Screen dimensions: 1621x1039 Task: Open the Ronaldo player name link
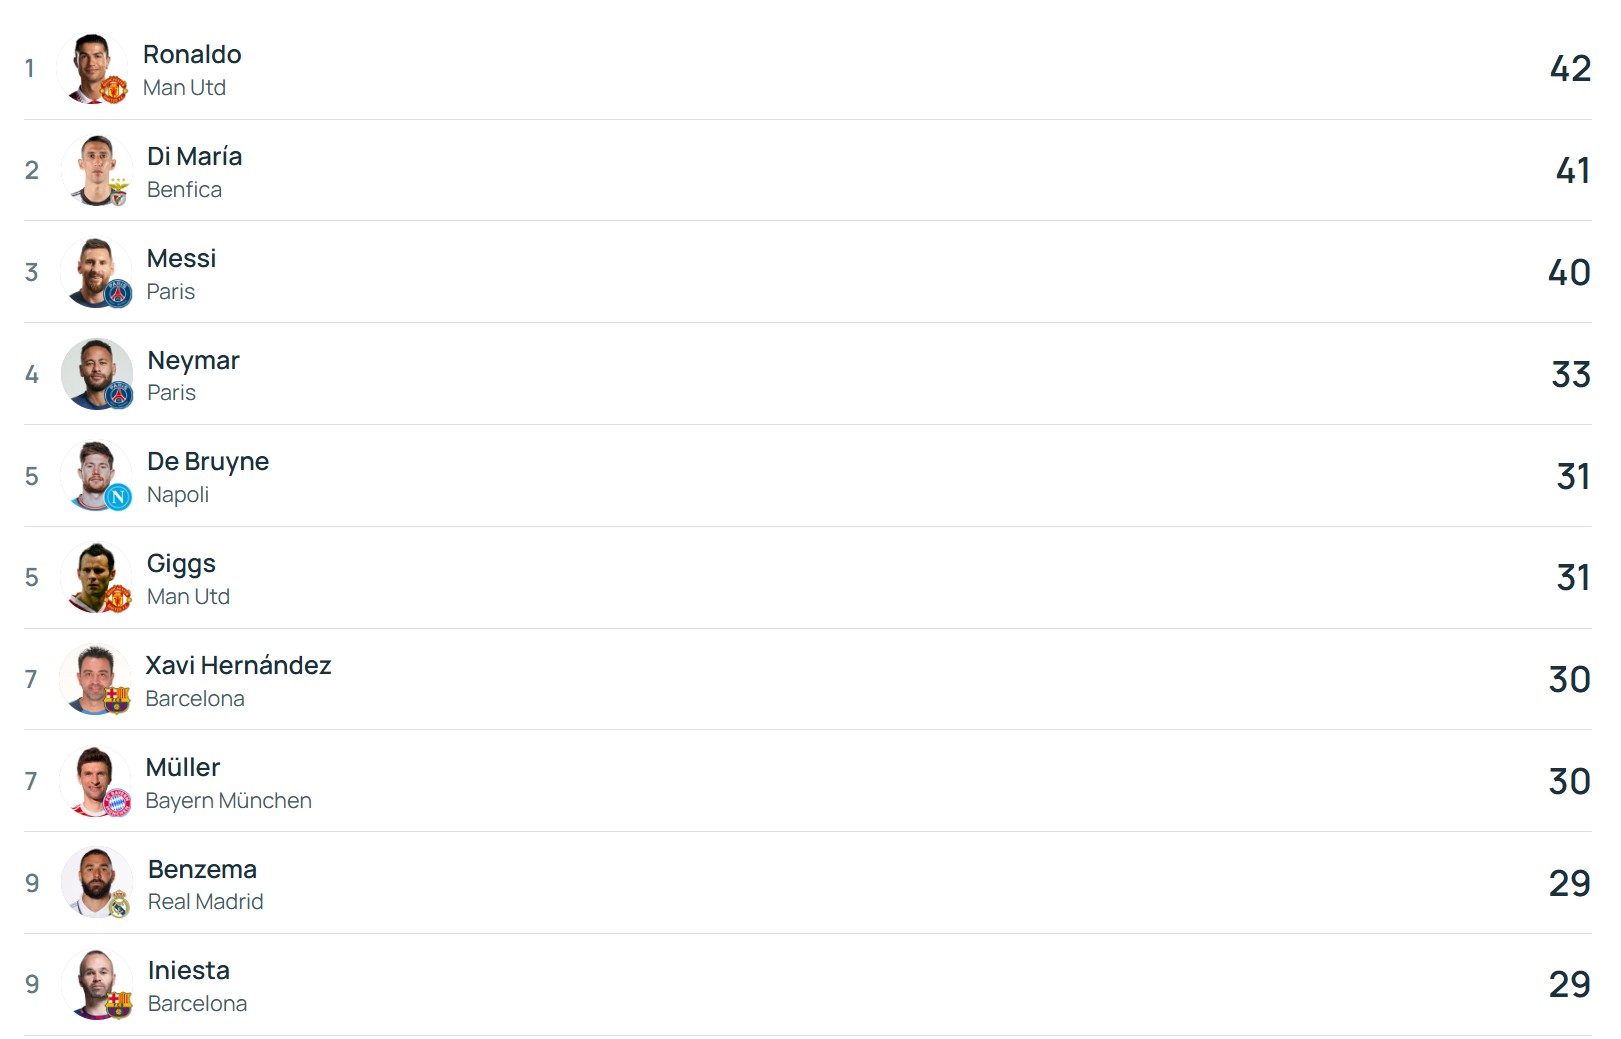coord(192,54)
